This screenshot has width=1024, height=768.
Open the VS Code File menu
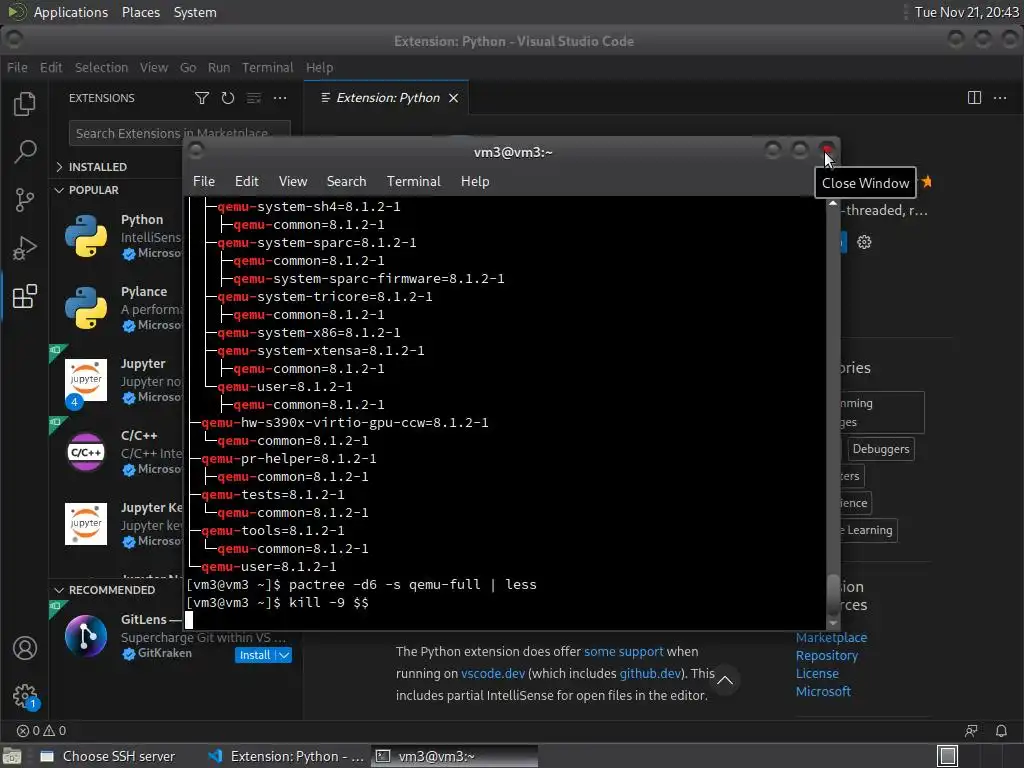17,67
